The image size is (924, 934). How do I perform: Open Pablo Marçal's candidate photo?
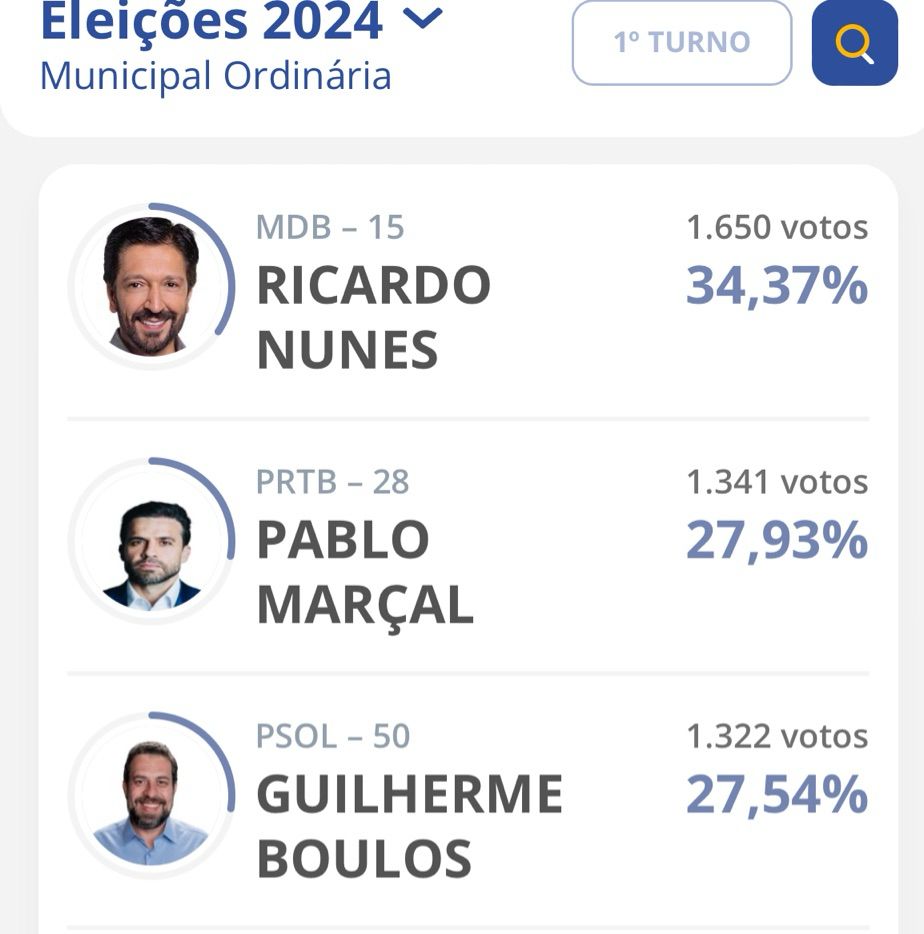click(151, 542)
